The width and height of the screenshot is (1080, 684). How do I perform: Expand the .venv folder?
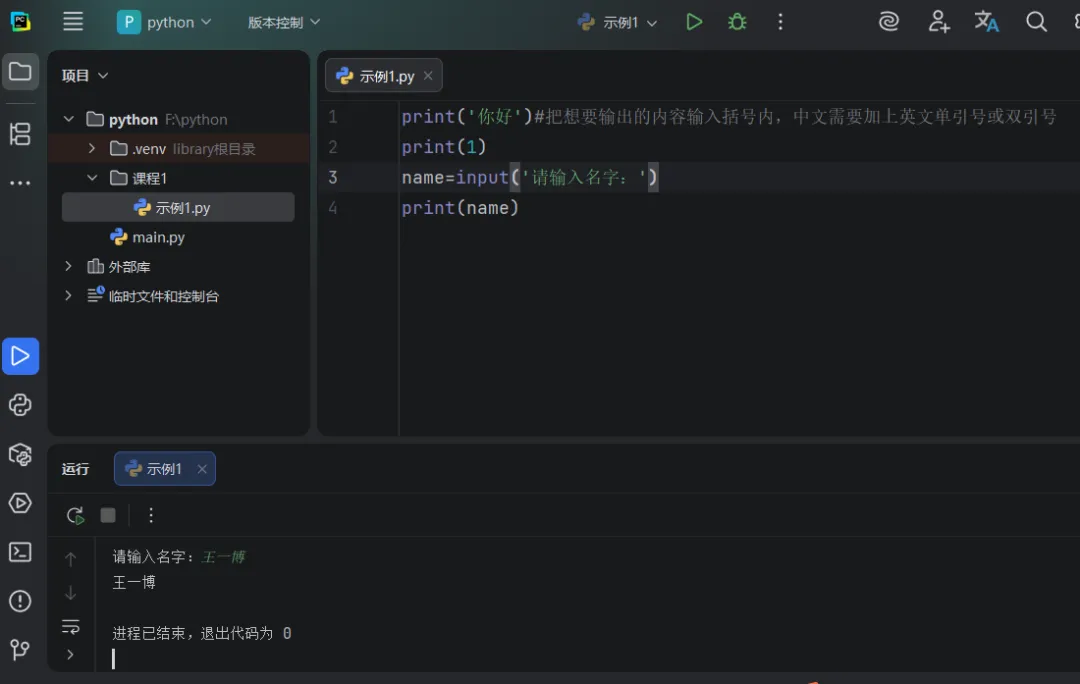(x=92, y=148)
